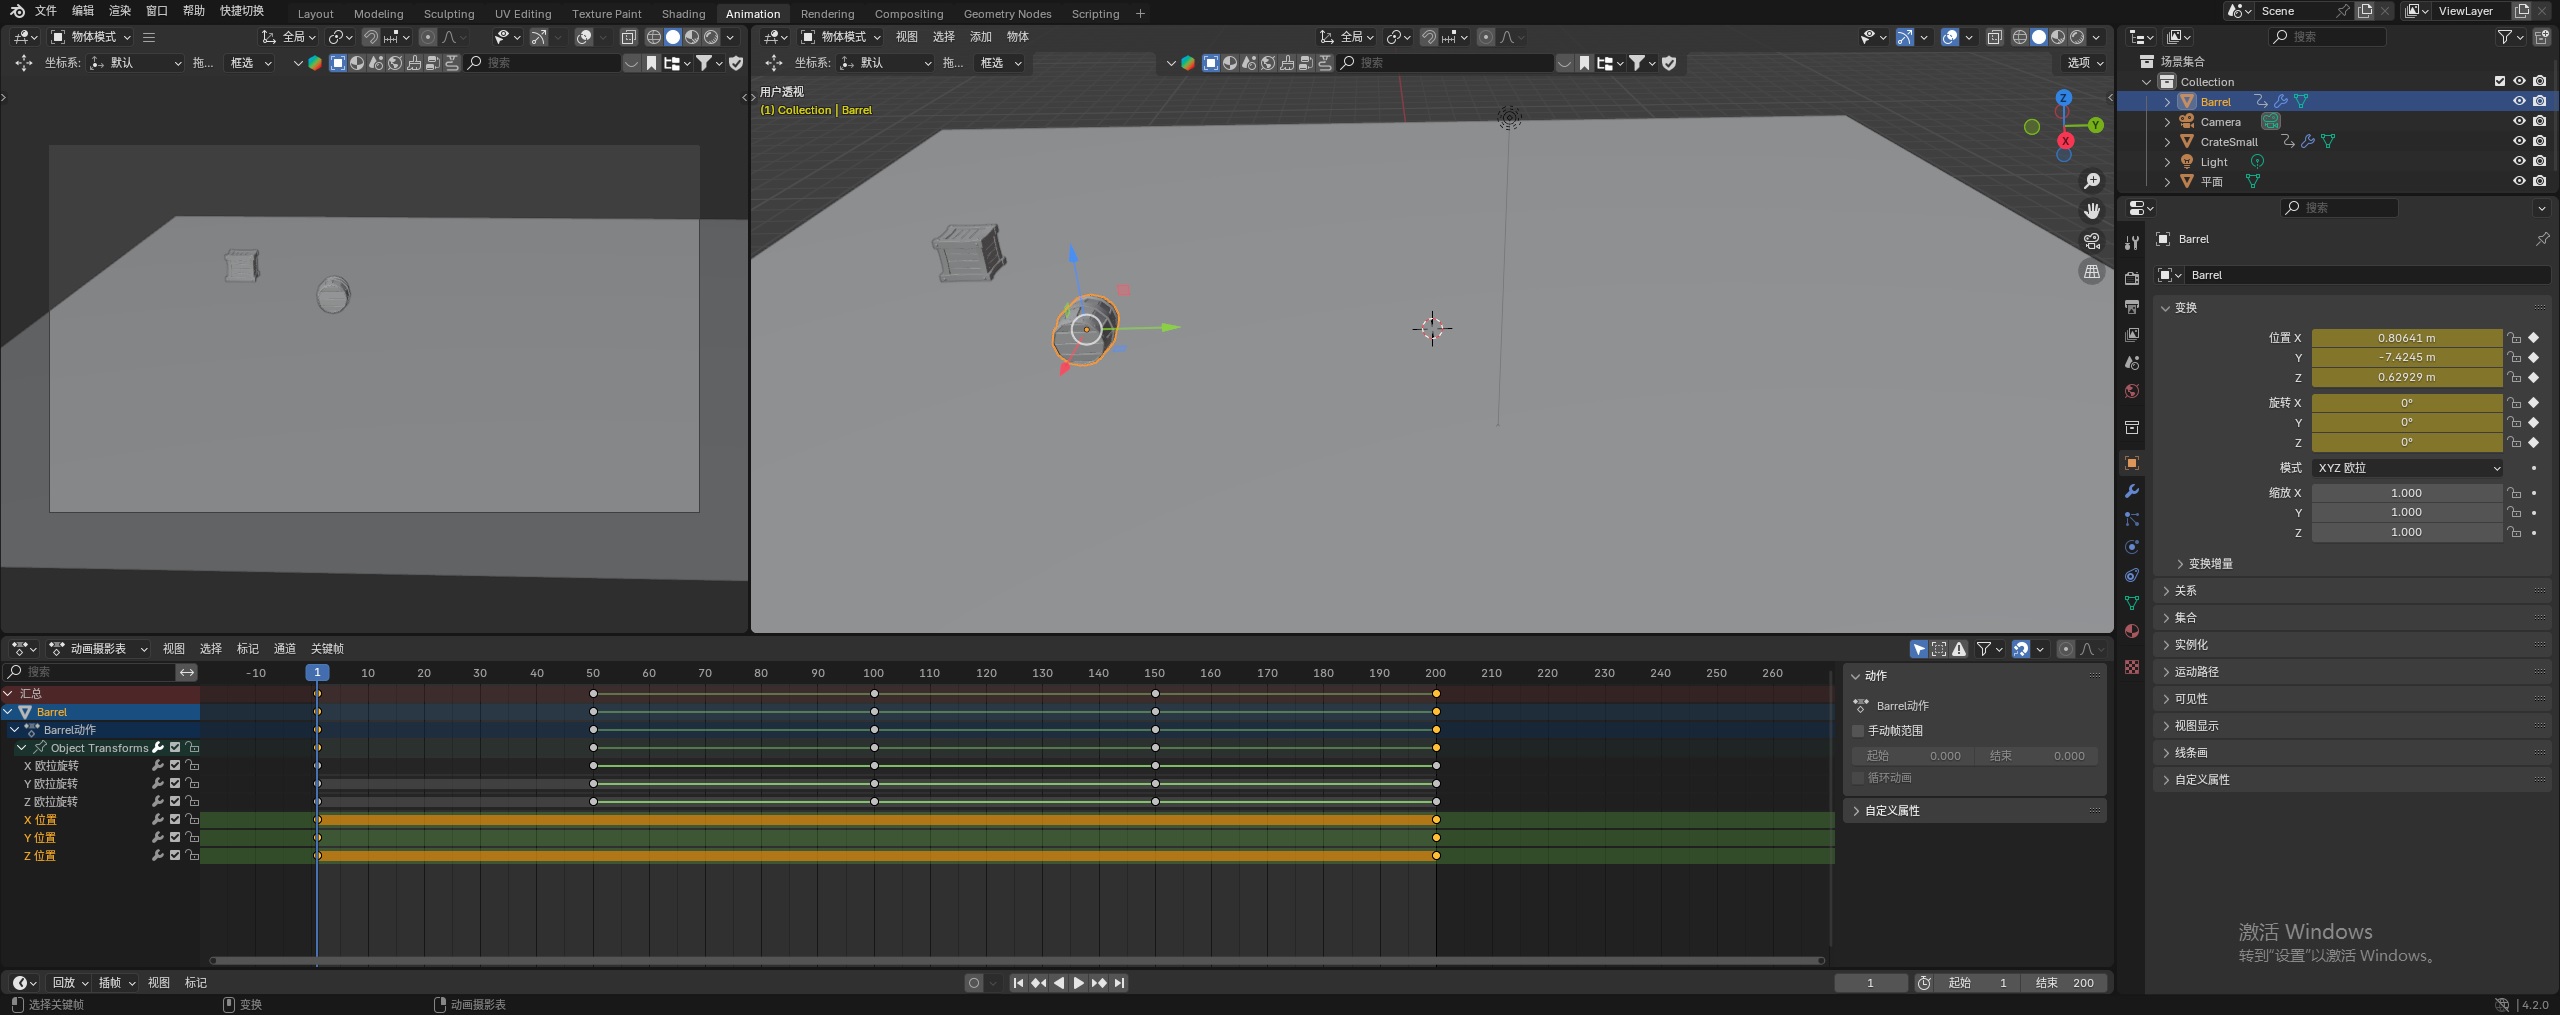Open rotation mode XYZ Euler dropdown

pos(2407,468)
